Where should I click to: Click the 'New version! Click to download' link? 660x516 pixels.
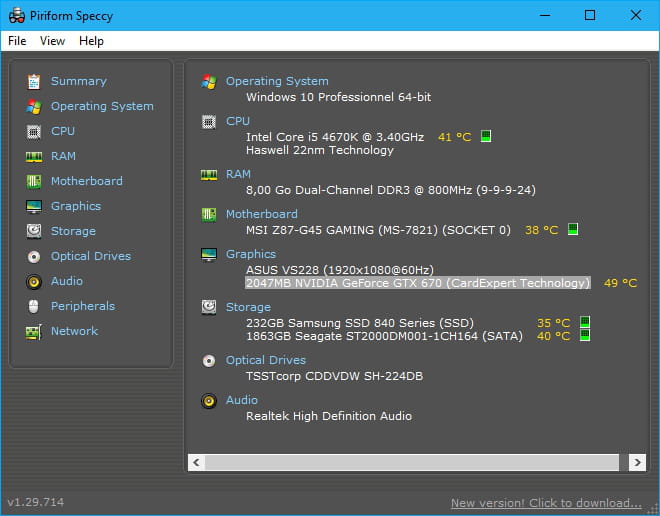click(546, 503)
